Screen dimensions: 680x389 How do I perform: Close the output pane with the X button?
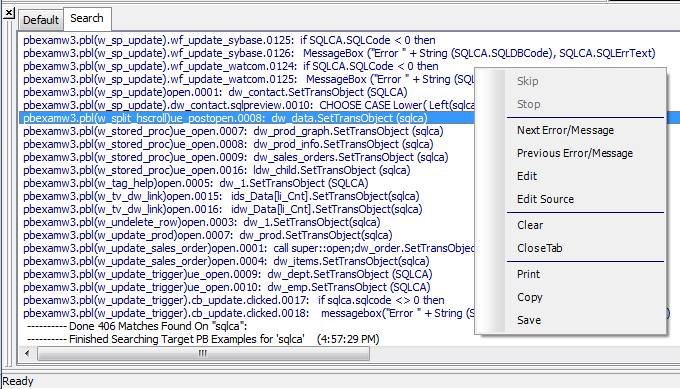pyautogui.click(x=9, y=13)
